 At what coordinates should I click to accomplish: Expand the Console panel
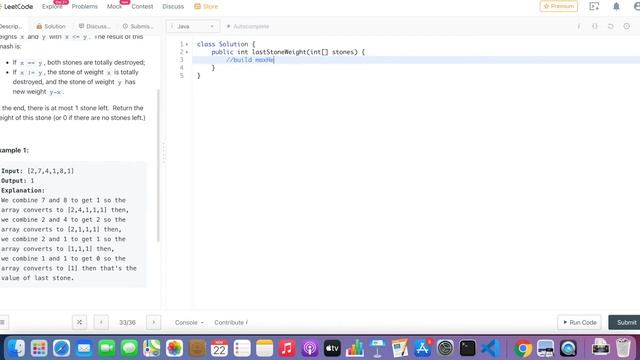tap(189, 322)
